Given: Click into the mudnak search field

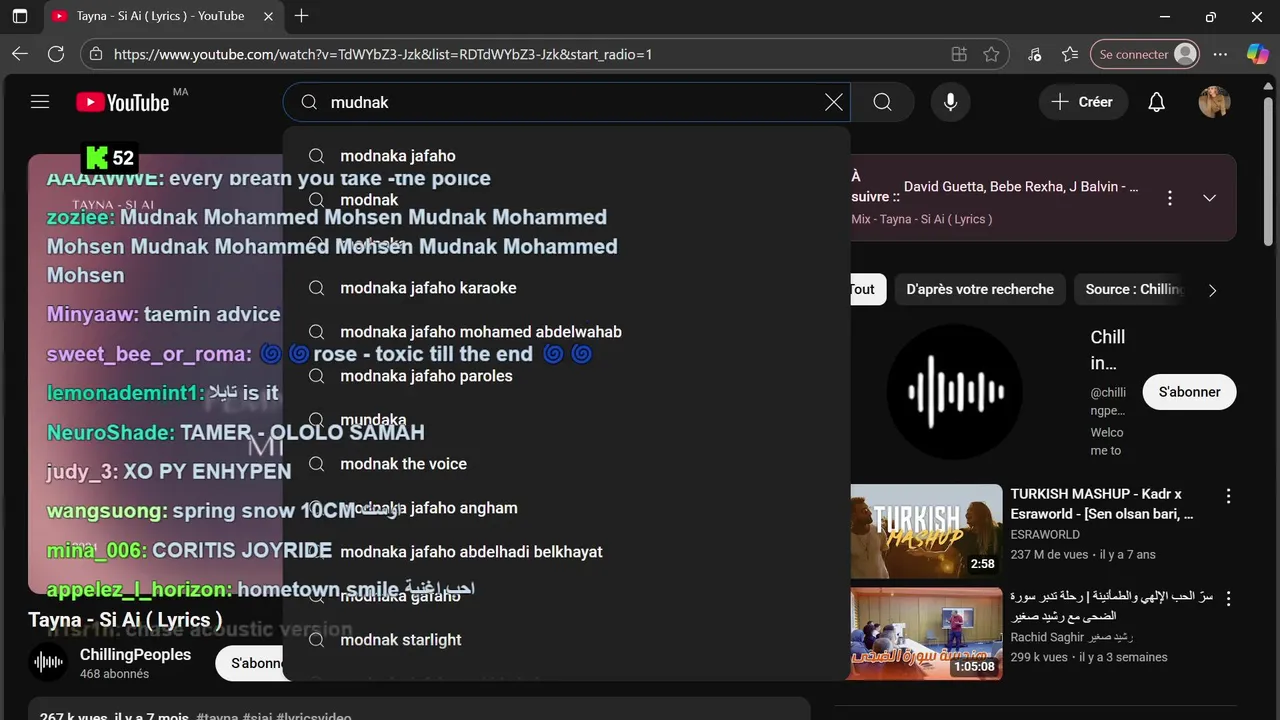Looking at the screenshot, I should coord(566,102).
